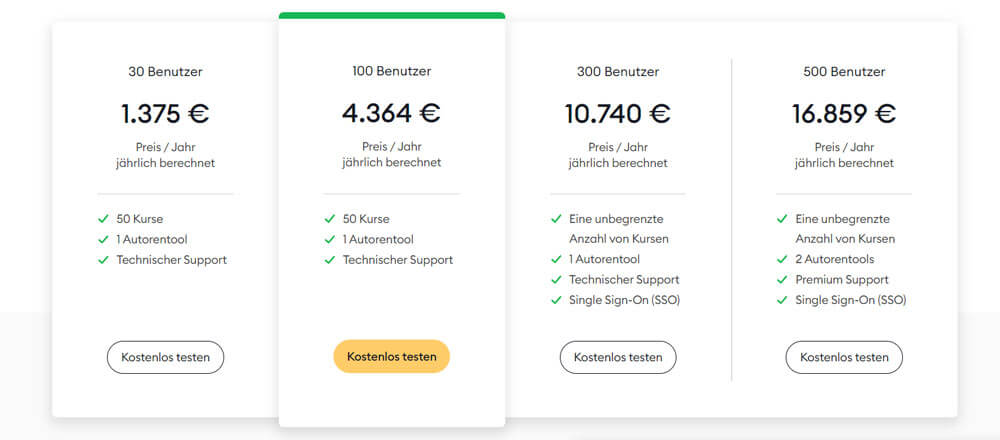Click checkmark beside Single Sign-On in 300 Benutzer
This screenshot has width=1000, height=440.
click(556, 300)
